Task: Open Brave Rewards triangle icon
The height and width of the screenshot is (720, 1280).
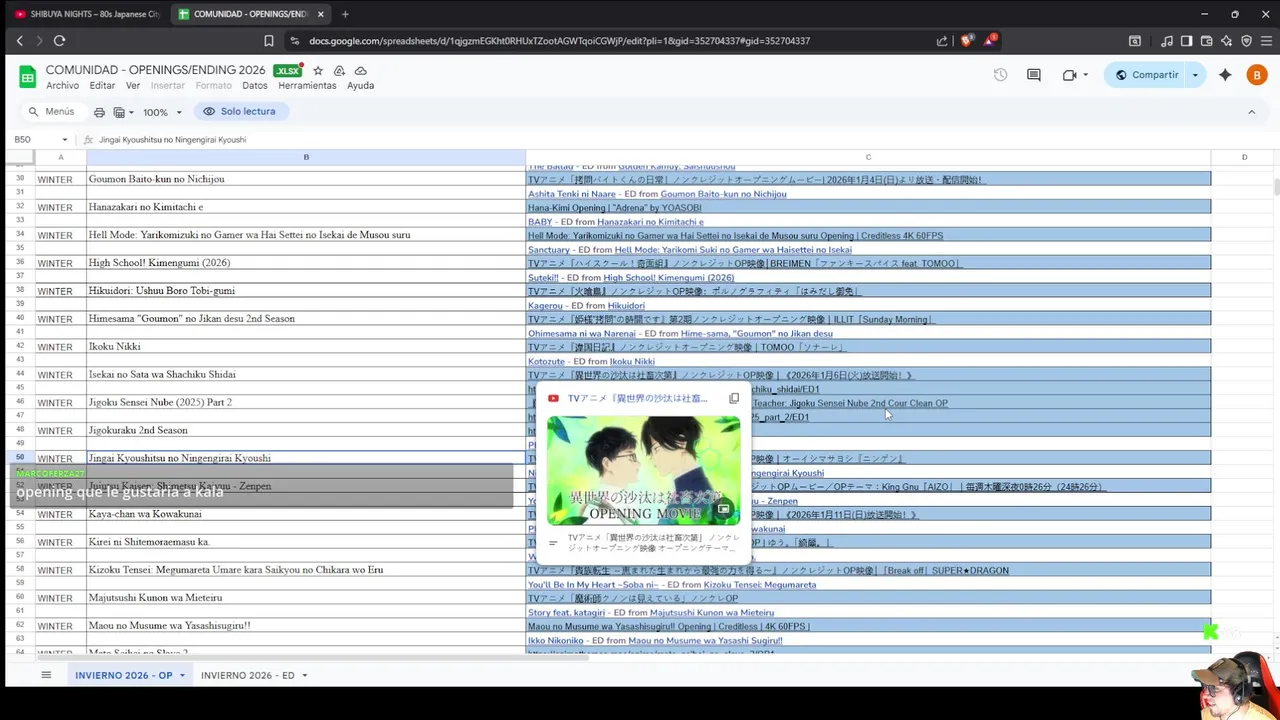Action: coord(989,41)
